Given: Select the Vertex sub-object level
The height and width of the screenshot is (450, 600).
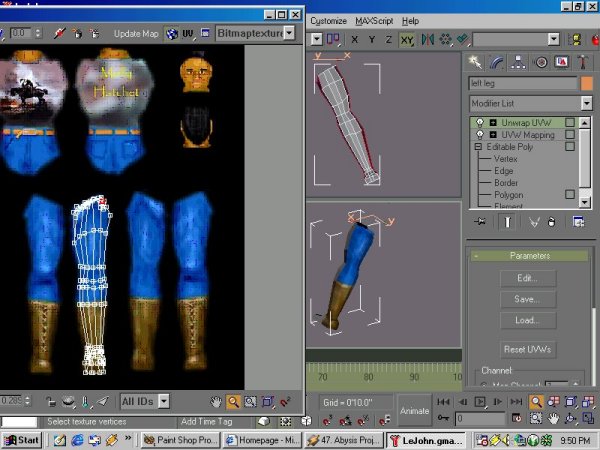Looking at the screenshot, I should [x=505, y=159].
